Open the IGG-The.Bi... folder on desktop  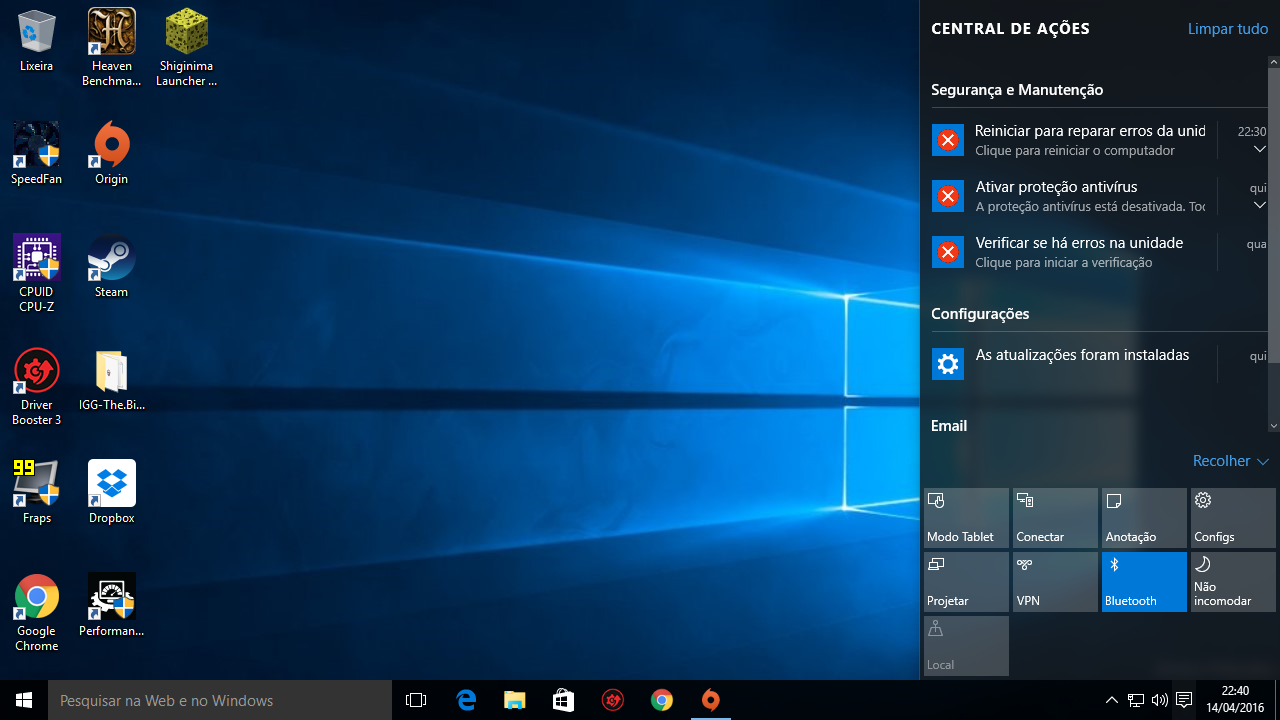click(112, 379)
